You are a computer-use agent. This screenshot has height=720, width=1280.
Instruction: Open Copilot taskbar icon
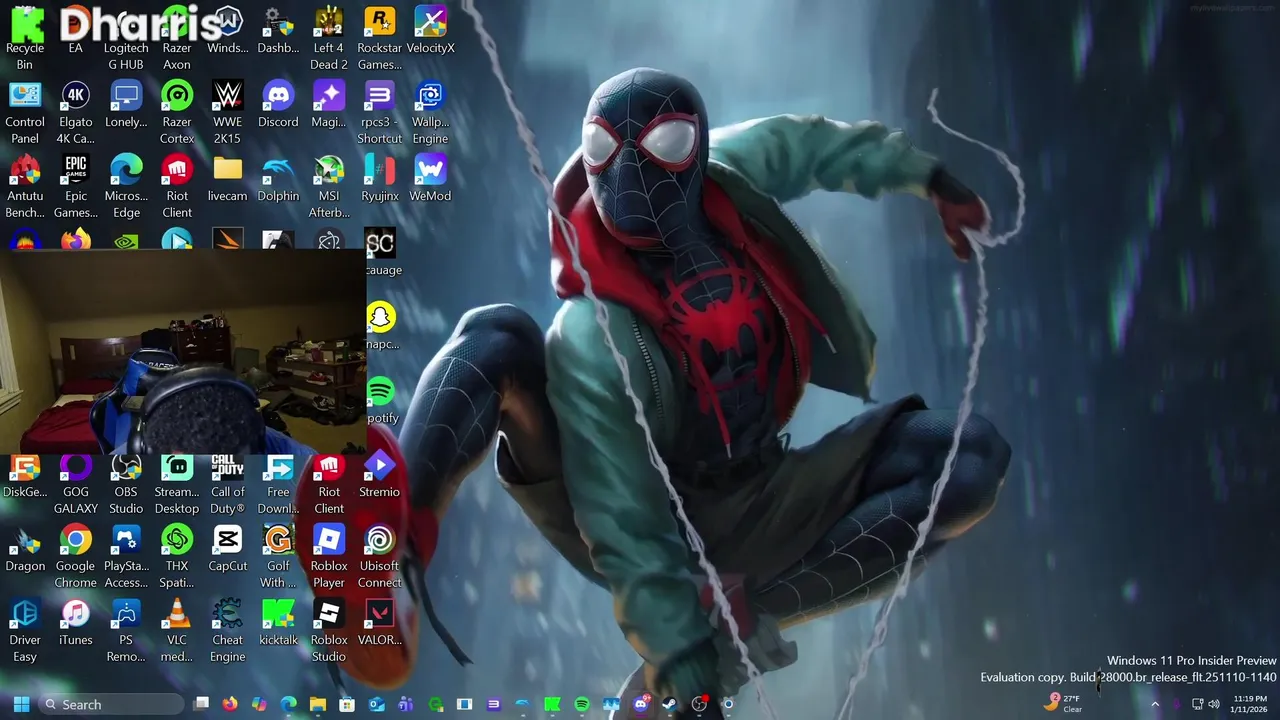tap(259, 704)
